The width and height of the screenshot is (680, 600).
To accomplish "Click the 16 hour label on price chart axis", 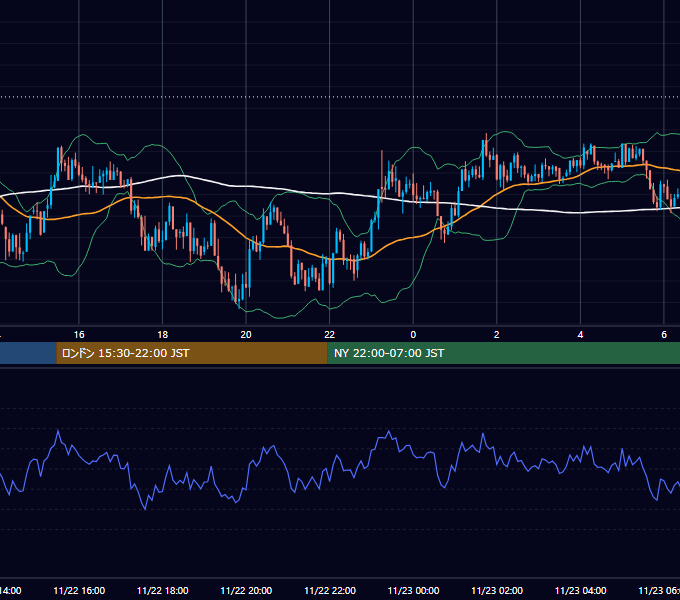I will (79, 335).
